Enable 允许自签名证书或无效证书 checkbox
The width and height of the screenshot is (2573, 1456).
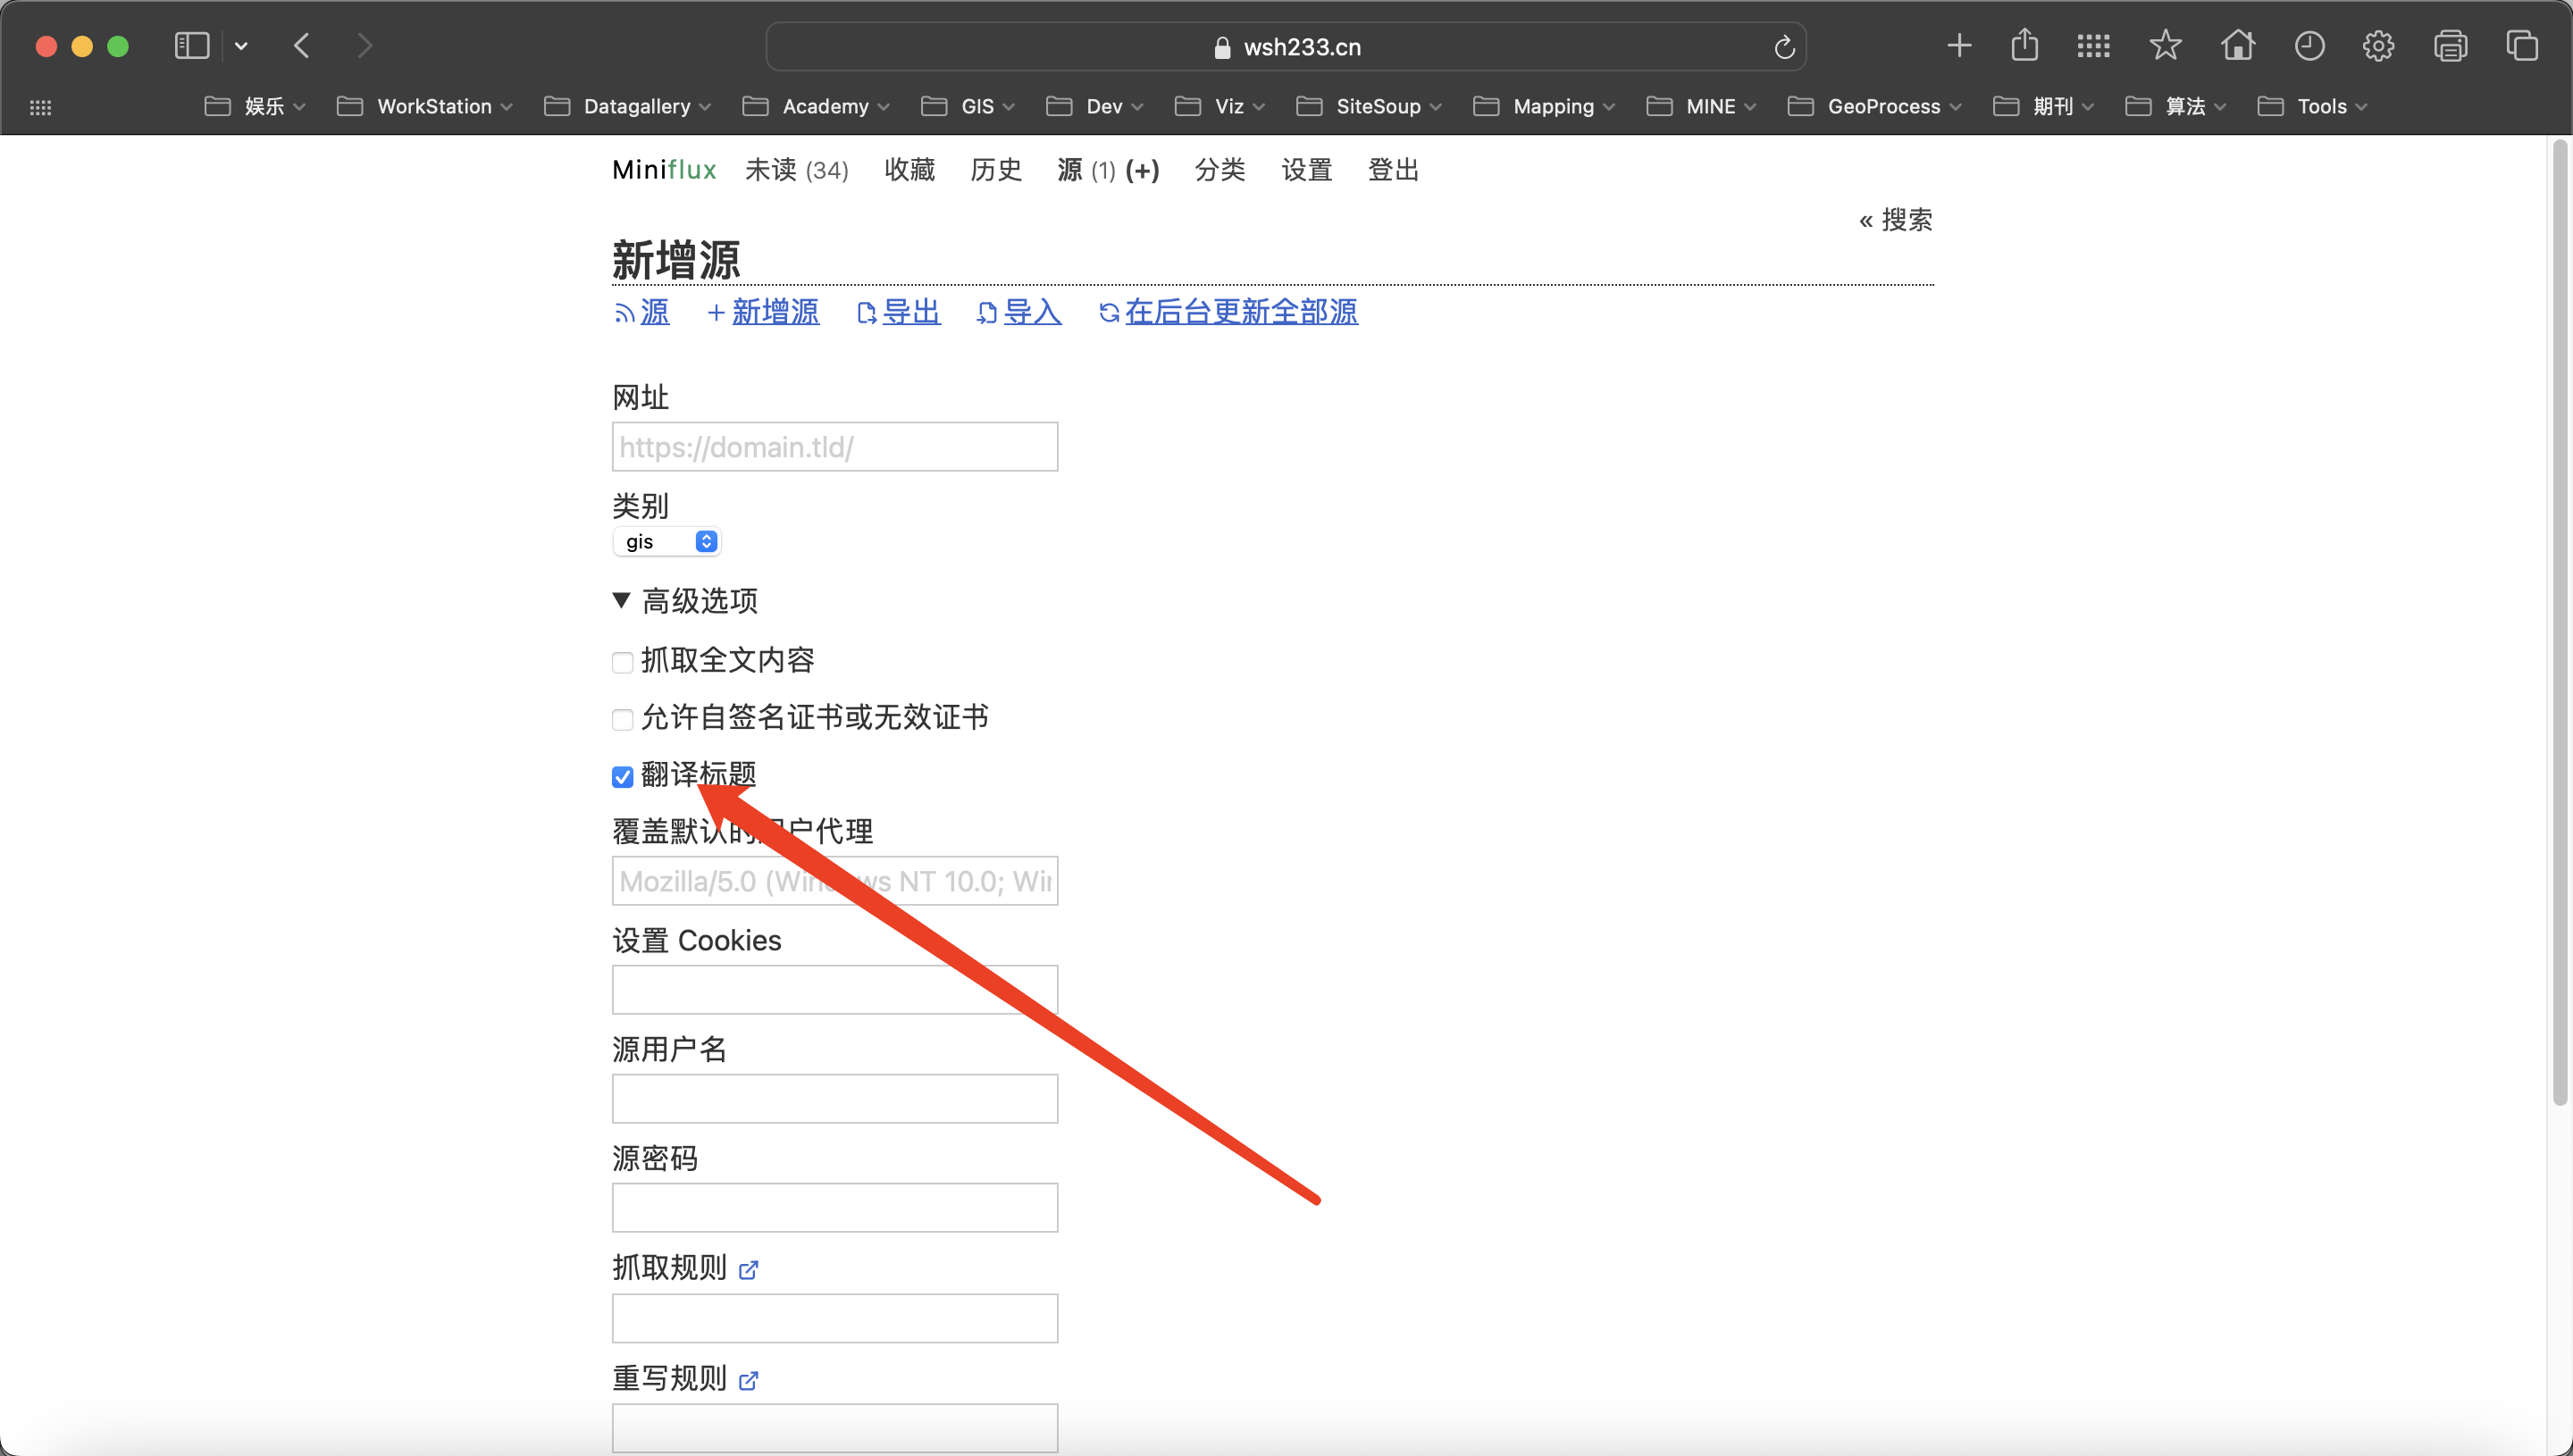coord(622,719)
